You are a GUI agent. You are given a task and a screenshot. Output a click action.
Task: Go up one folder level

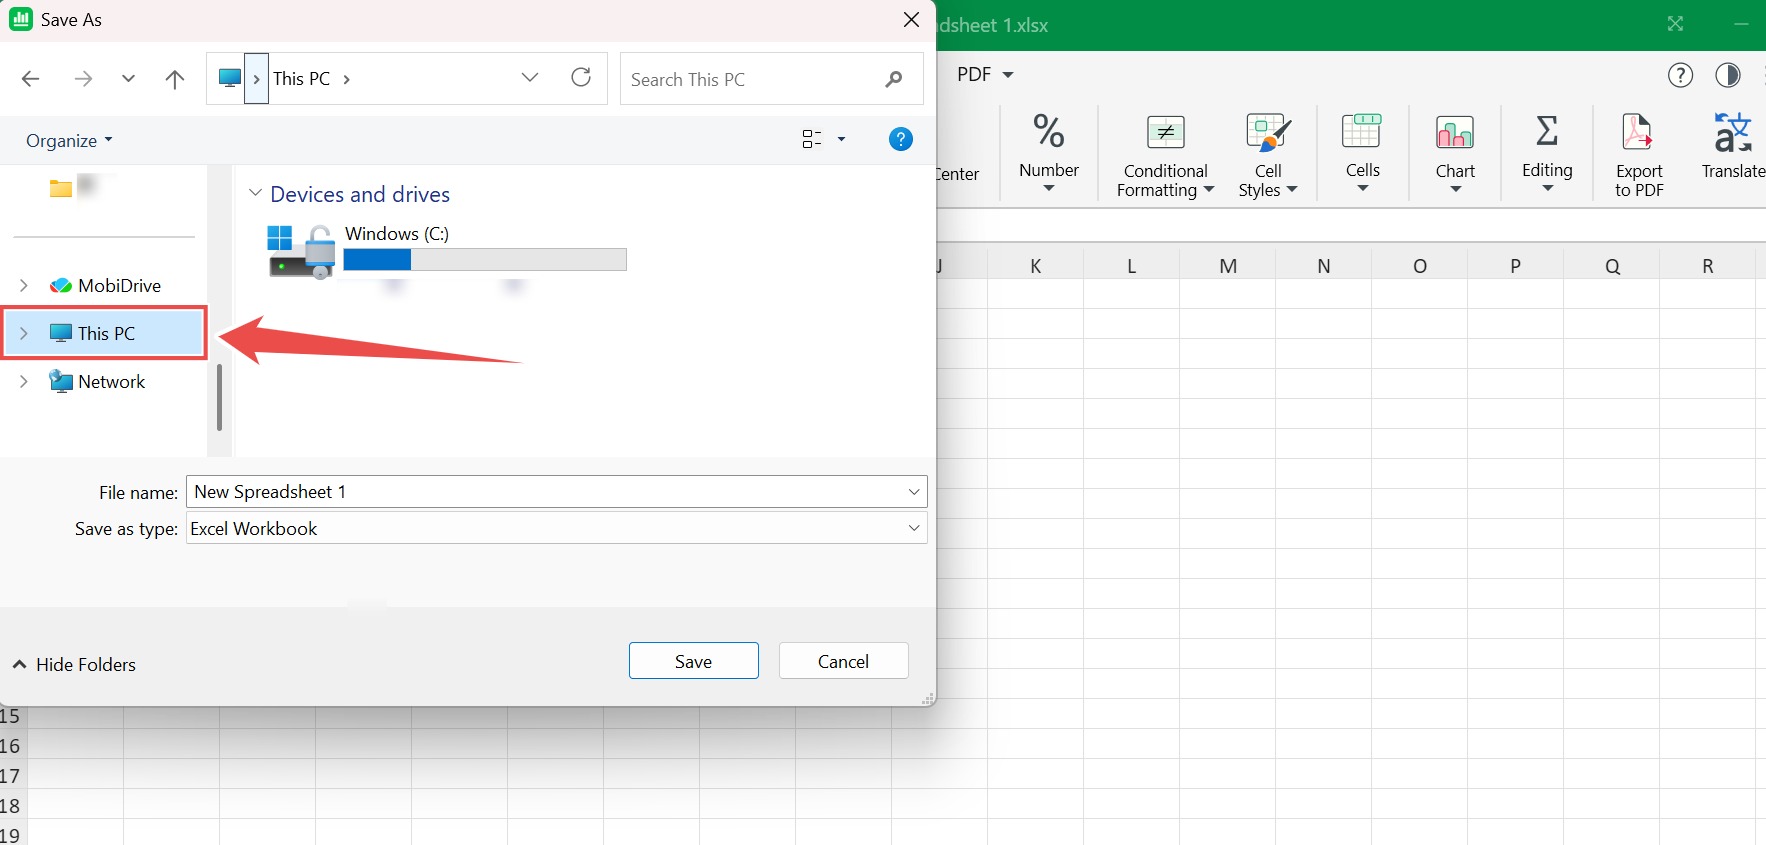tap(175, 79)
